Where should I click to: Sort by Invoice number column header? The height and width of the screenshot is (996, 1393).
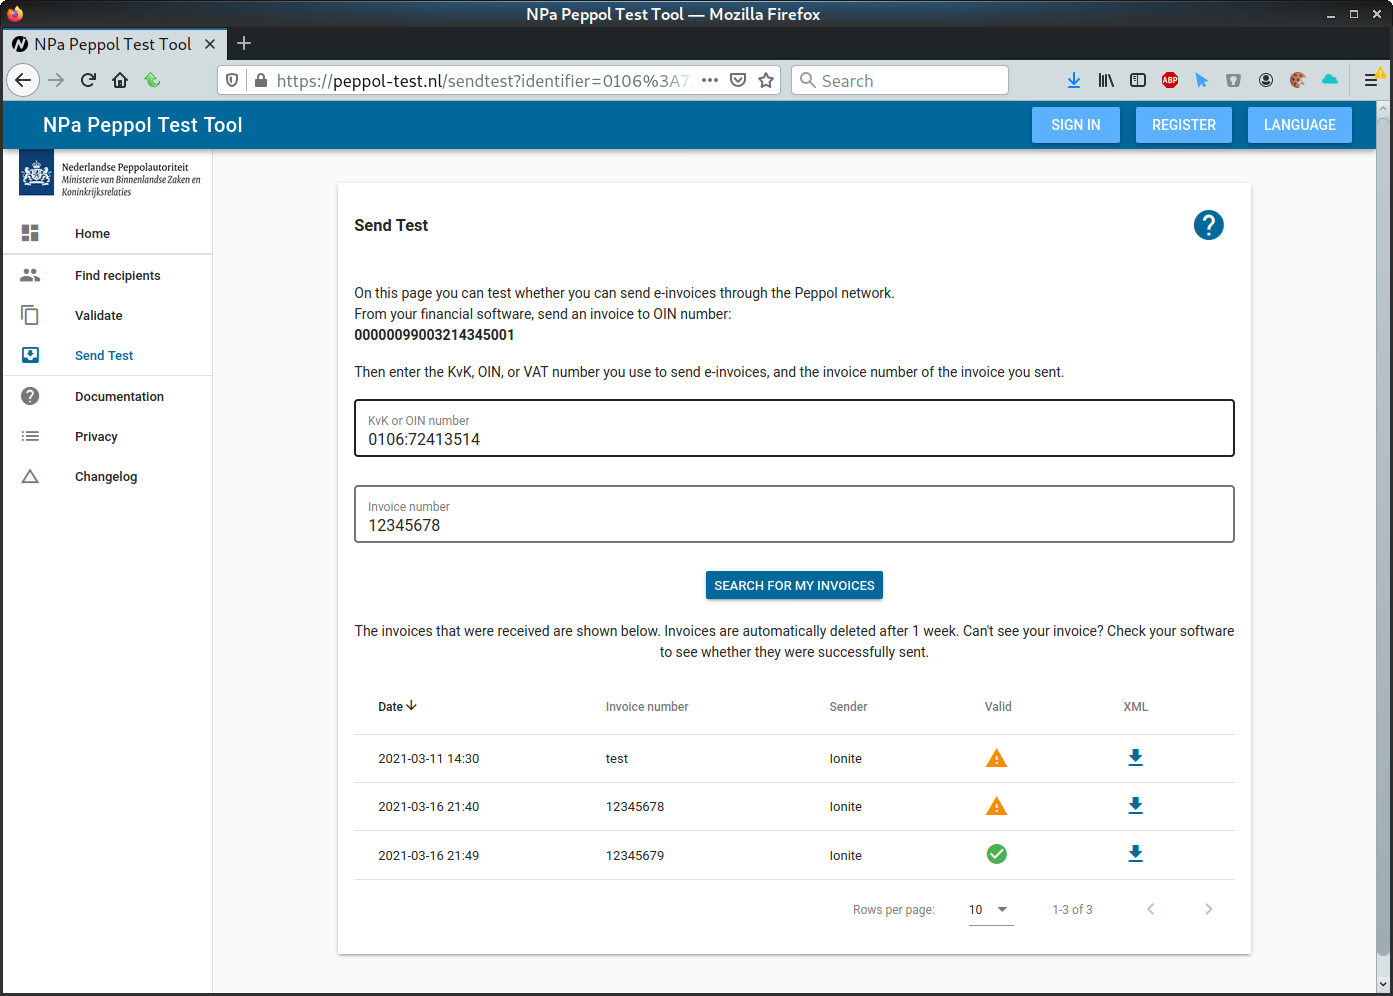646,706
